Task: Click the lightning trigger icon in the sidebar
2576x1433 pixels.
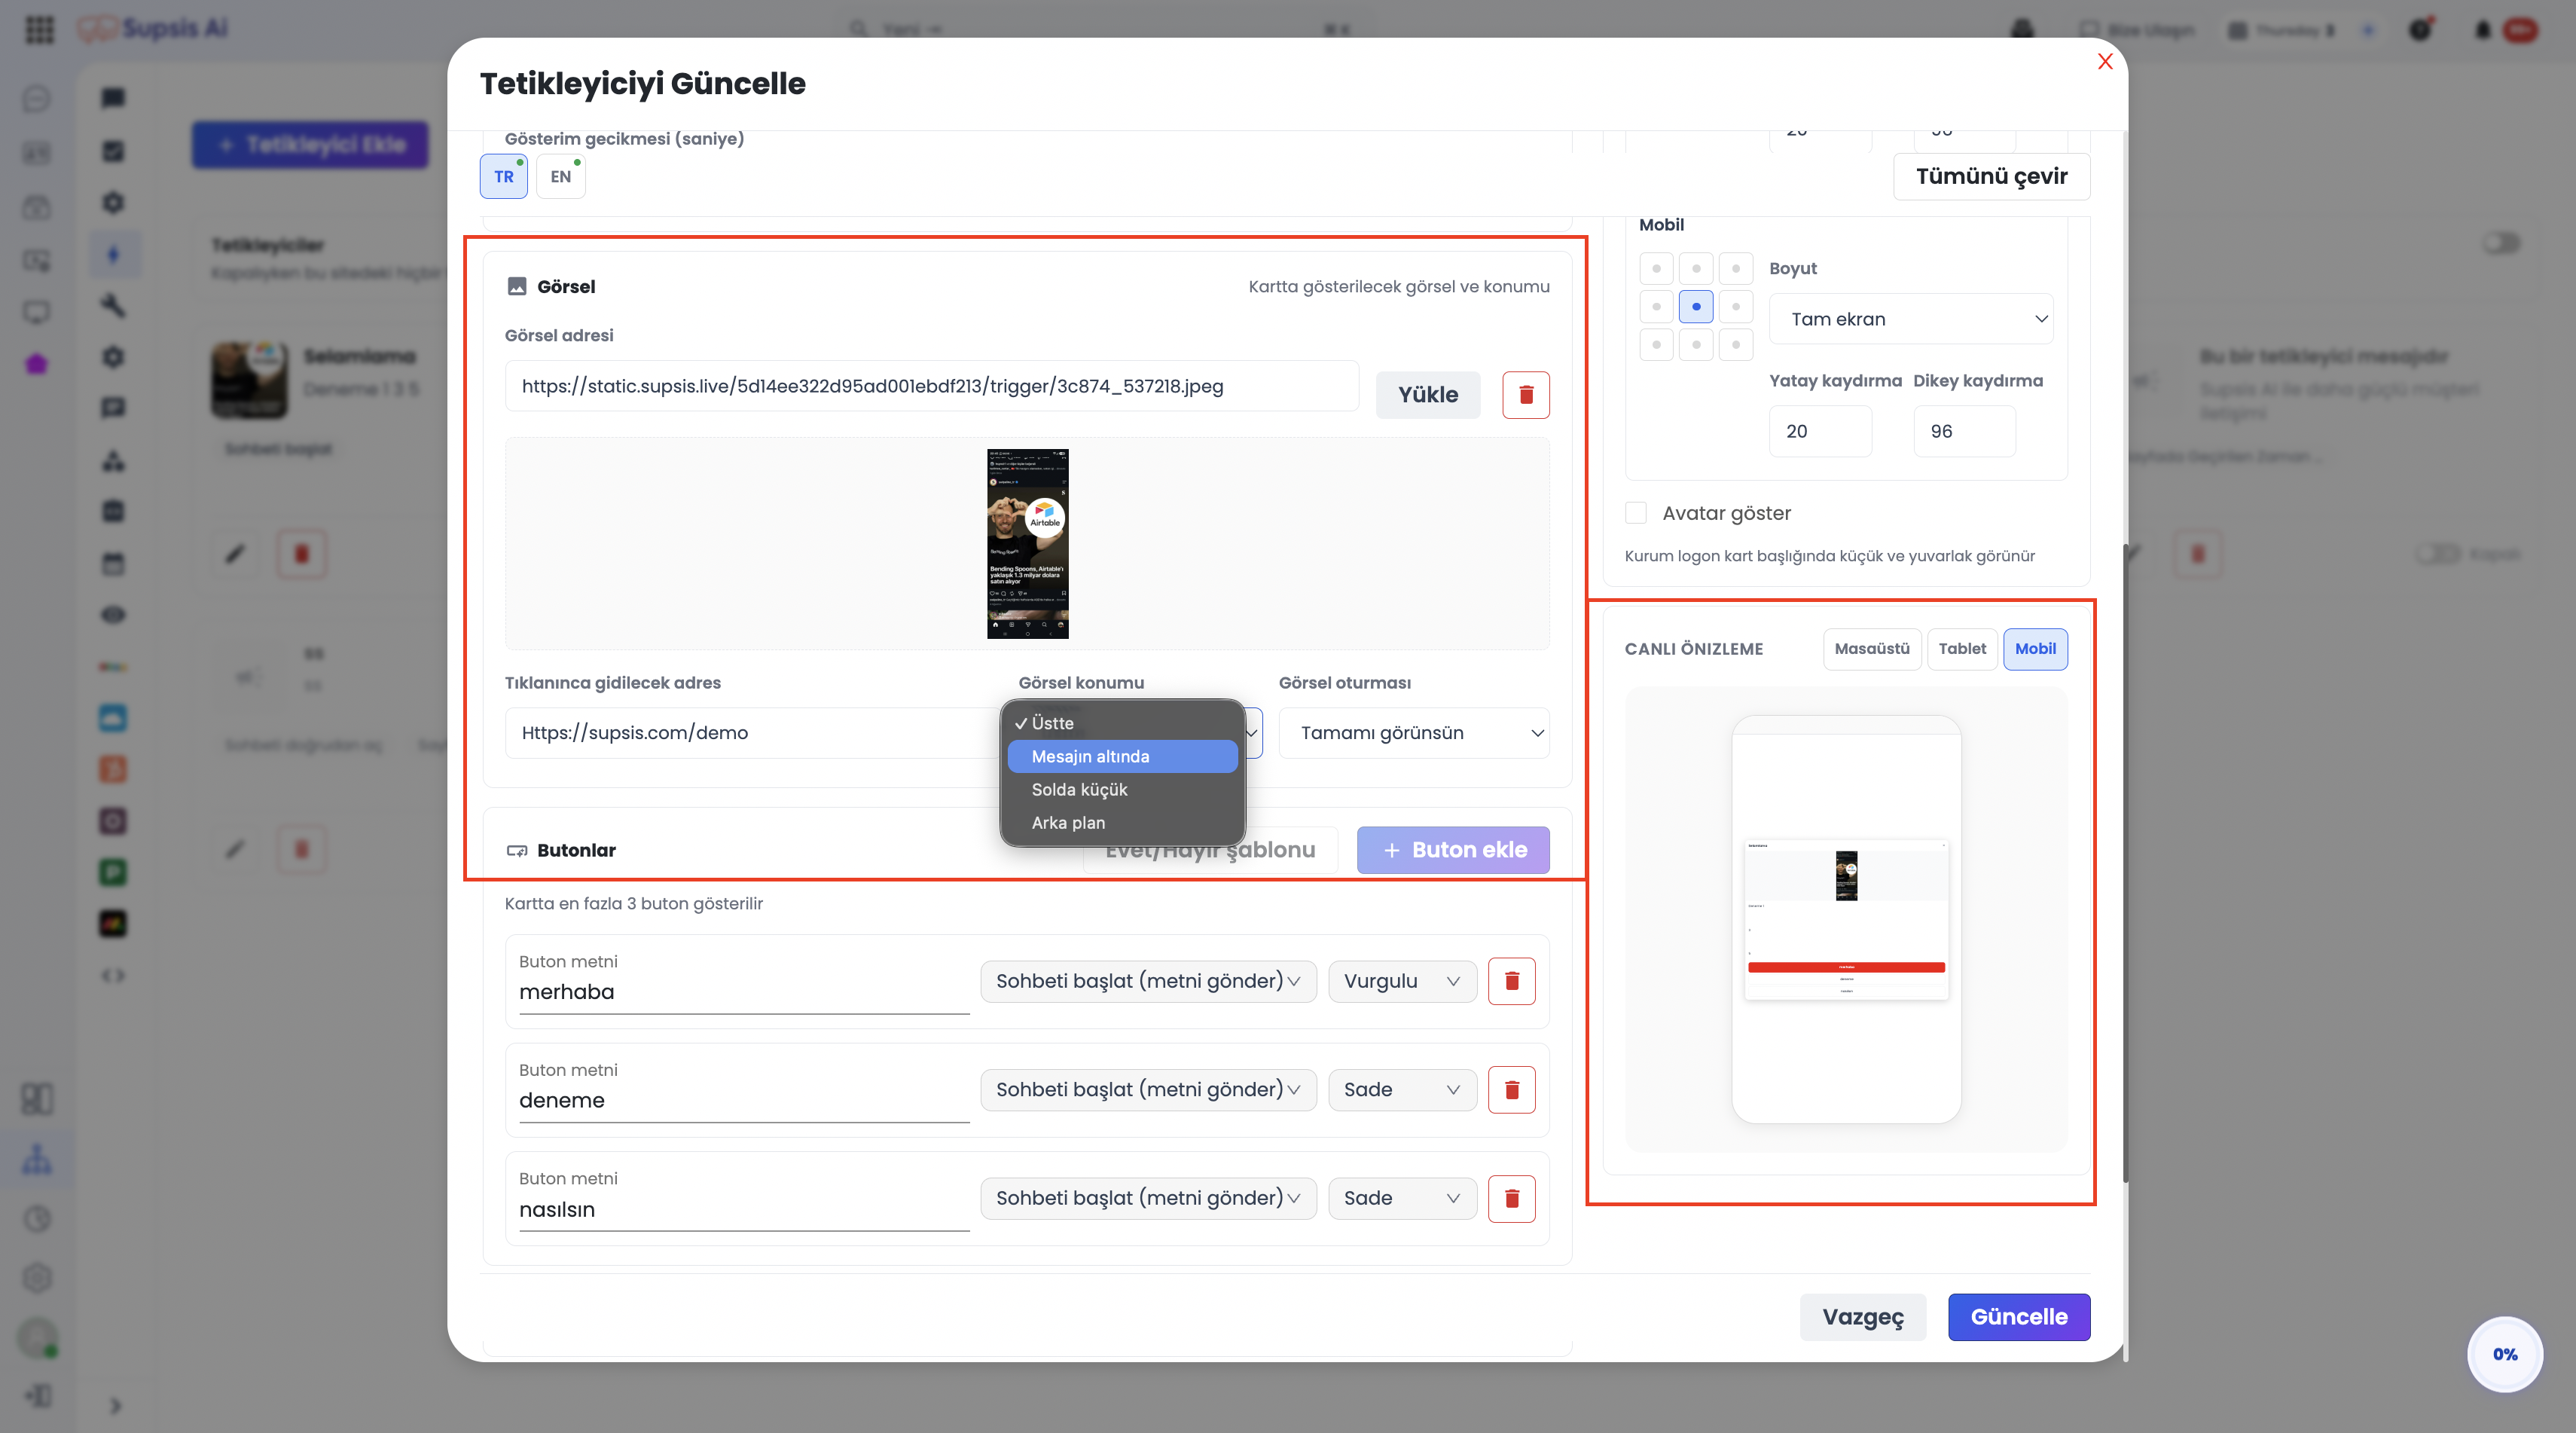Action: pyautogui.click(x=113, y=254)
